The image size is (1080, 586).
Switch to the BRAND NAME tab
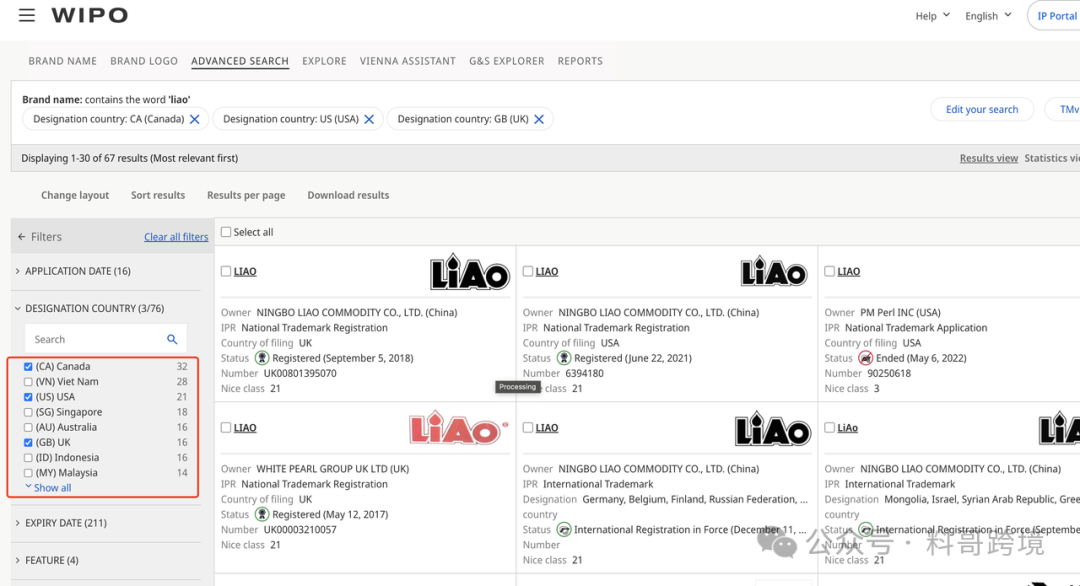(x=63, y=61)
